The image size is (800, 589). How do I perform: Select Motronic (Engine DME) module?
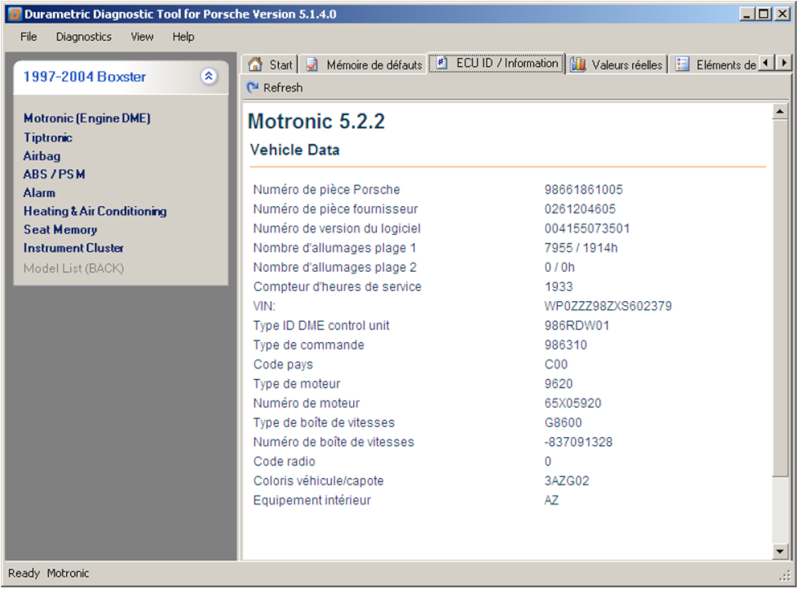pyautogui.click(x=87, y=118)
